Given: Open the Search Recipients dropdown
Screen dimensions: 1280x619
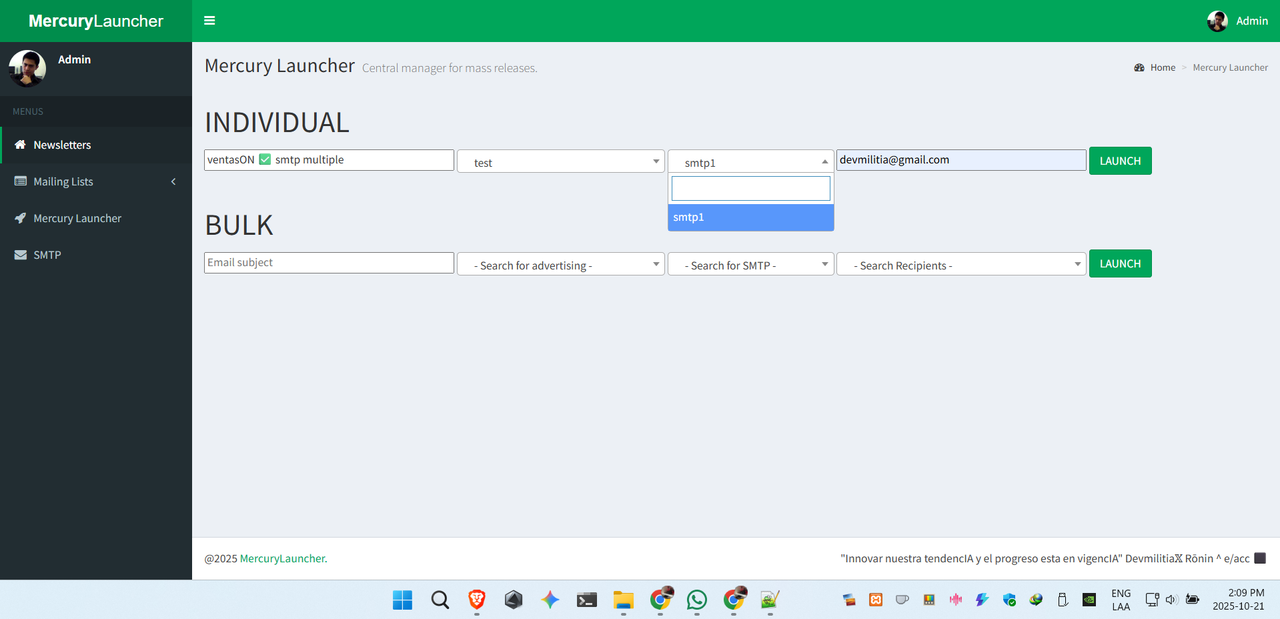Looking at the screenshot, I should tap(961, 265).
